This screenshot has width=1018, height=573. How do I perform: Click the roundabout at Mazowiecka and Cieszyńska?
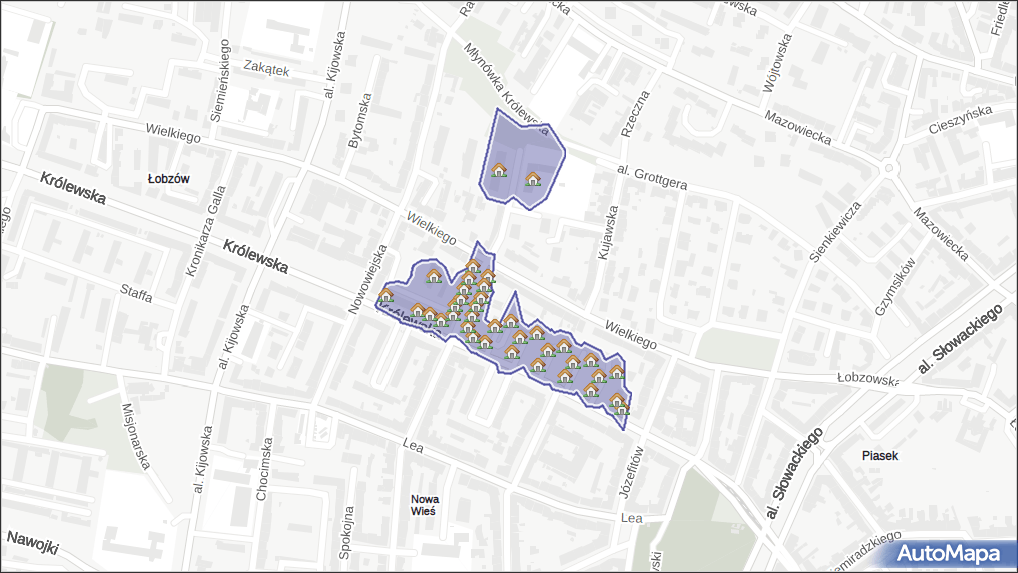pos(890,168)
